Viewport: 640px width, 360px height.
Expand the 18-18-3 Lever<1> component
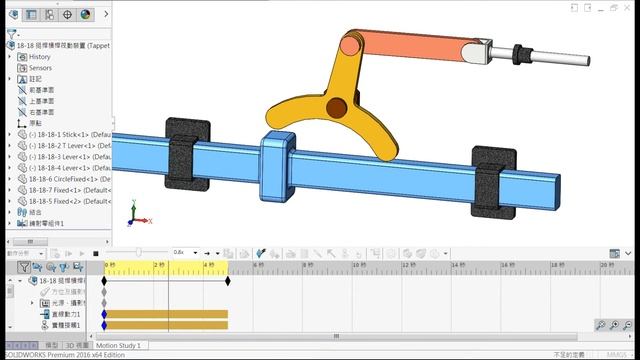9,157
